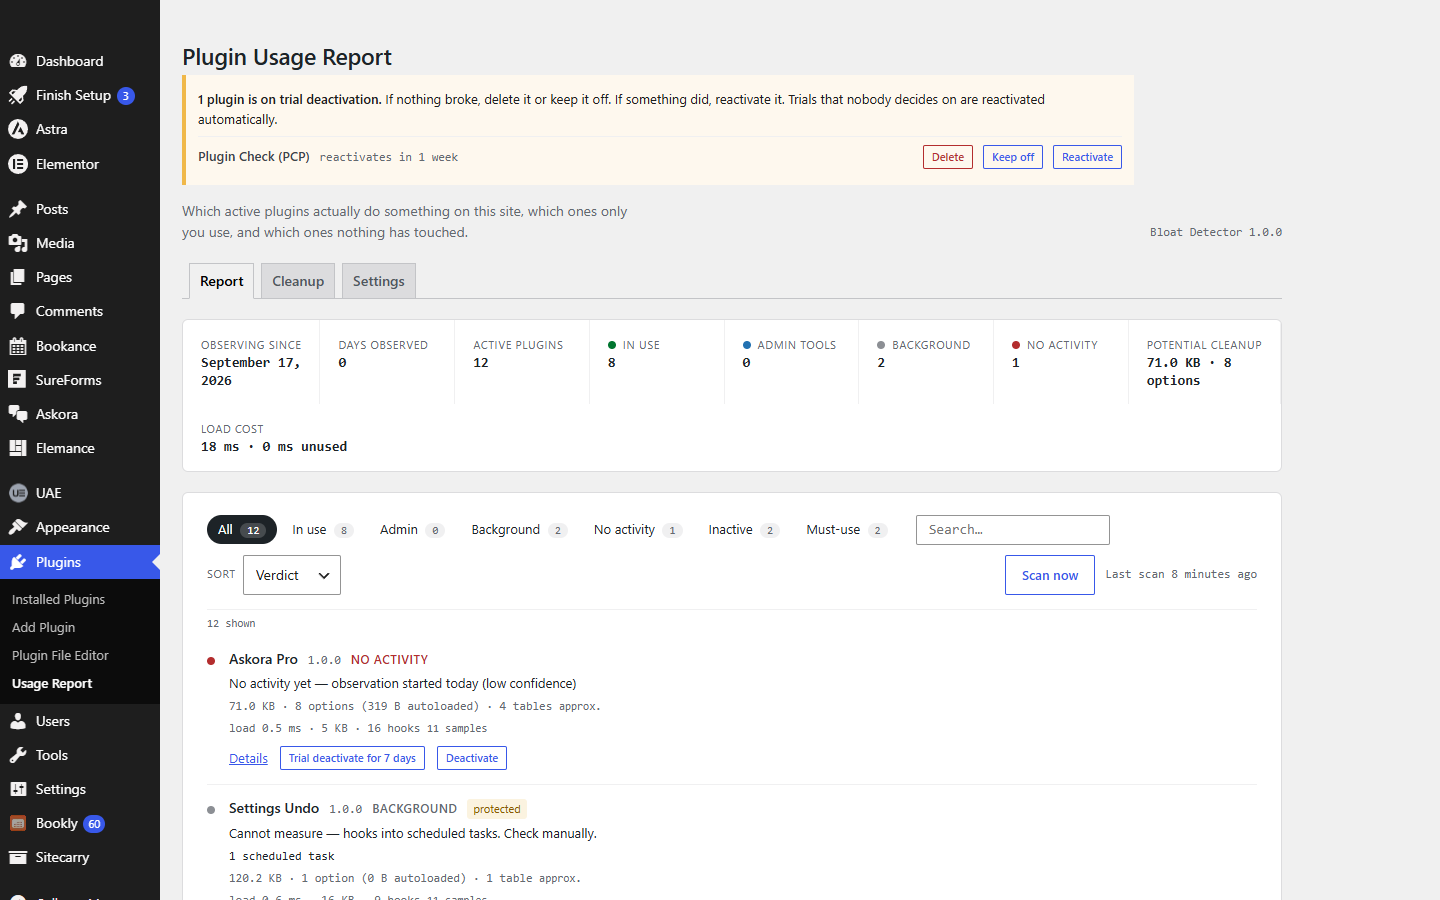Open Astra via its logo icon
This screenshot has height=900, width=1440.
tap(18, 129)
